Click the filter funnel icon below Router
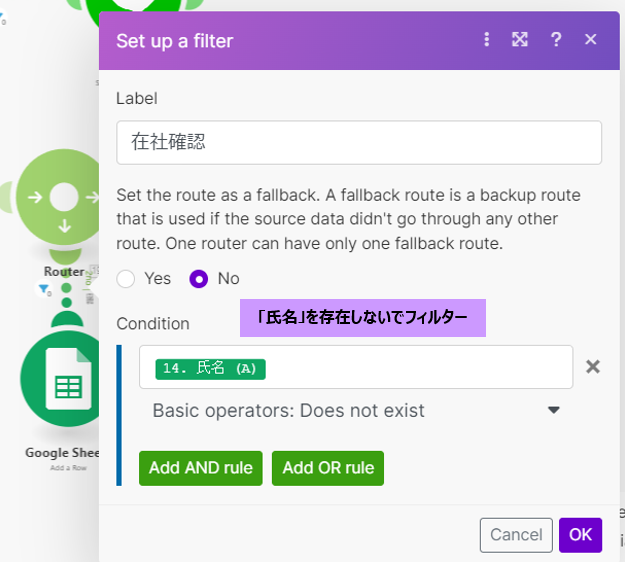The height and width of the screenshot is (562, 625). 44,289
